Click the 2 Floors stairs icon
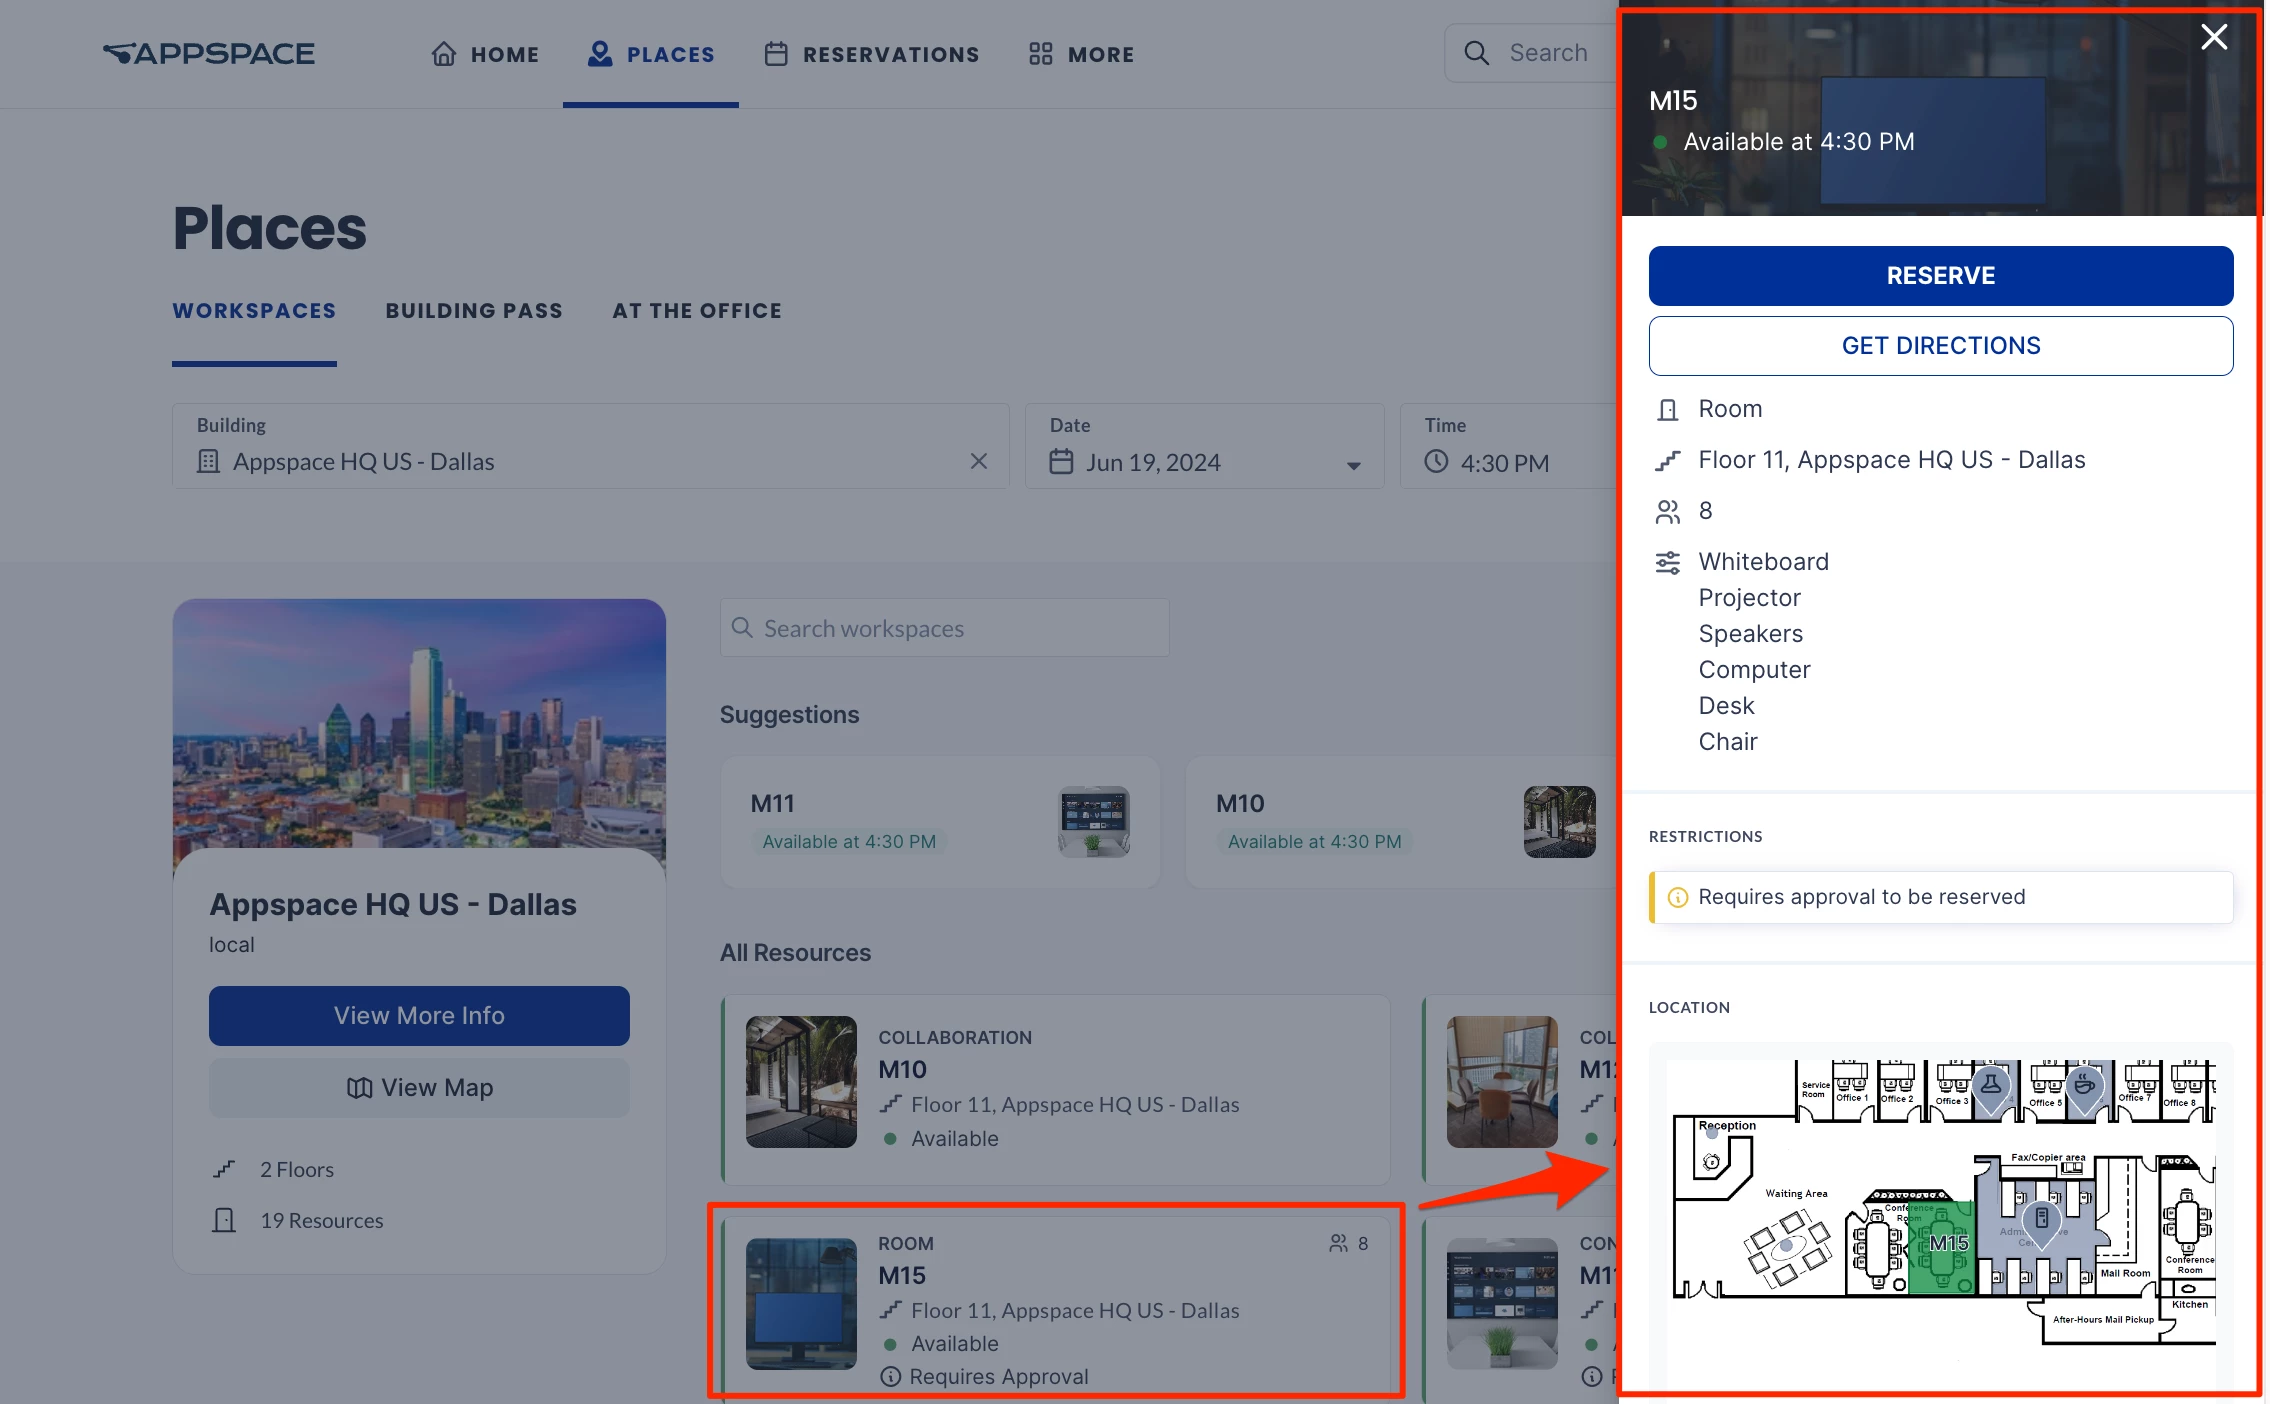 (x=225, y=1169)
